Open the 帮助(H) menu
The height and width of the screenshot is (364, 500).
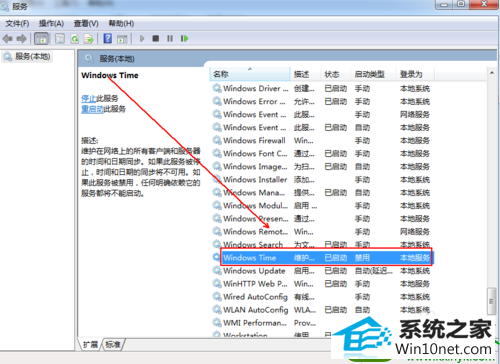[x=121, y=23]
